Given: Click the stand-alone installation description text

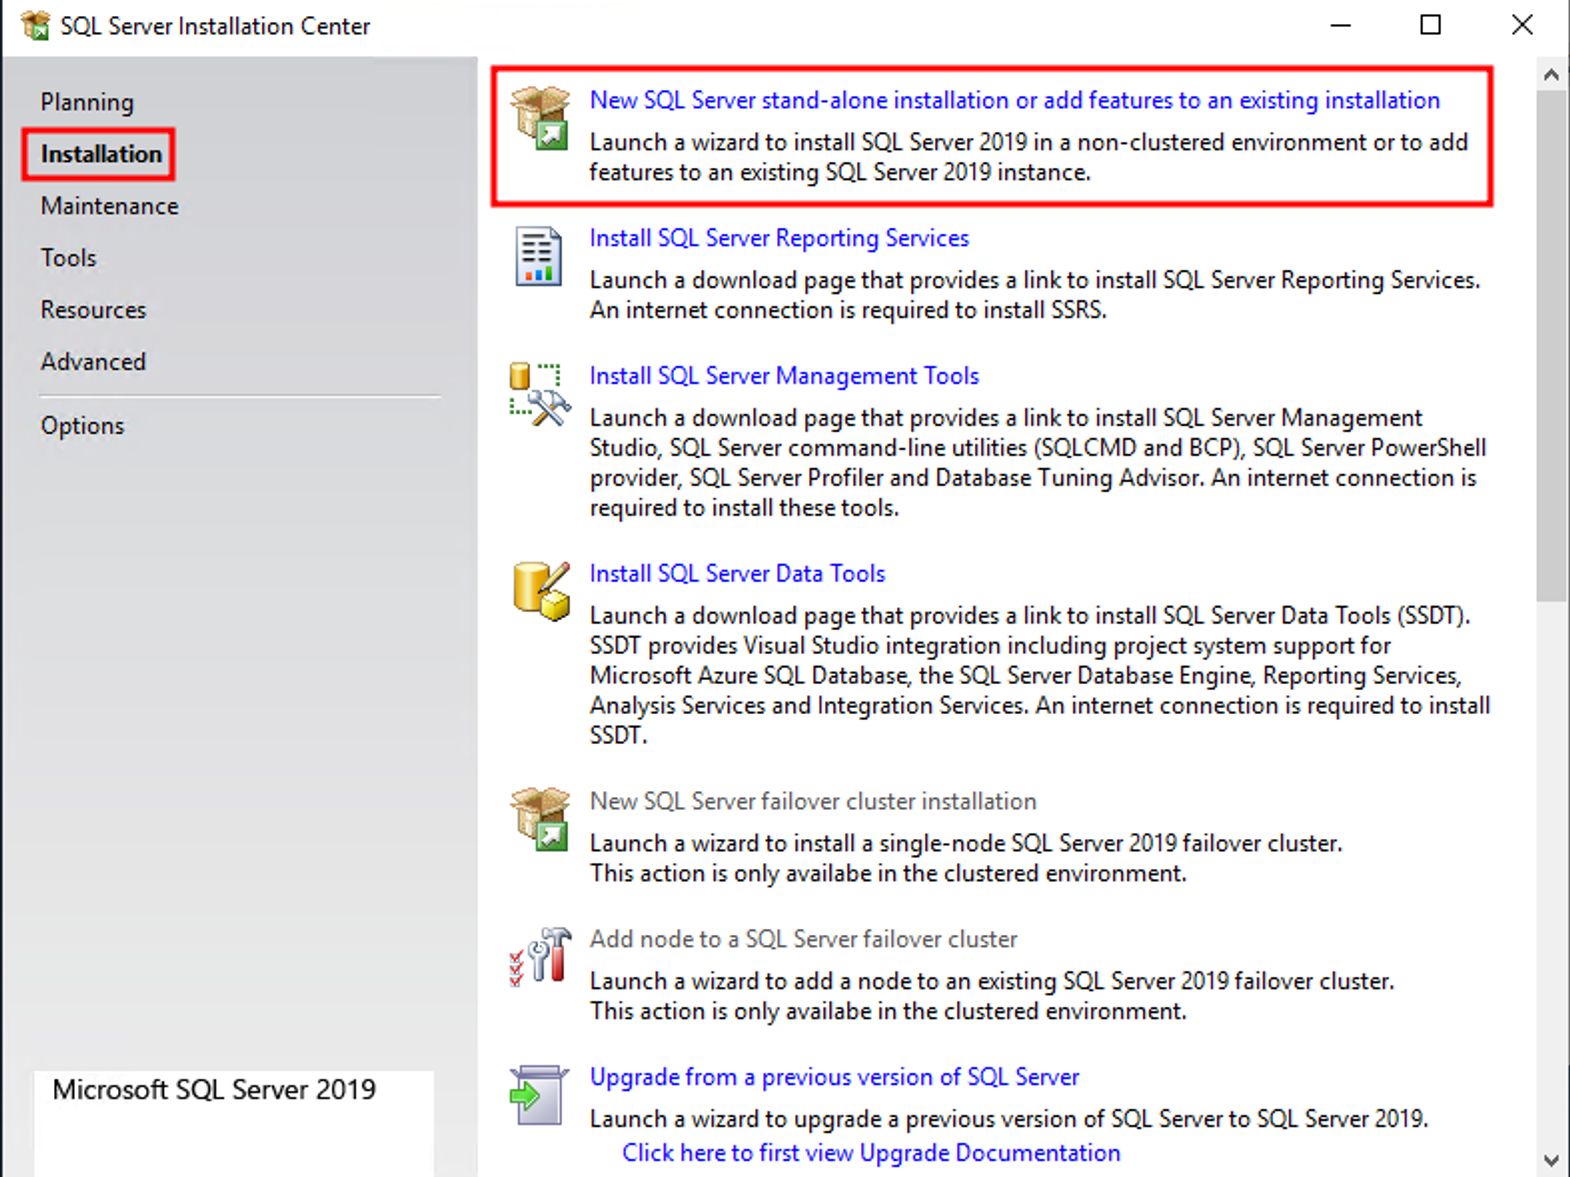Looking at the screenshot, I should 1028,157.
